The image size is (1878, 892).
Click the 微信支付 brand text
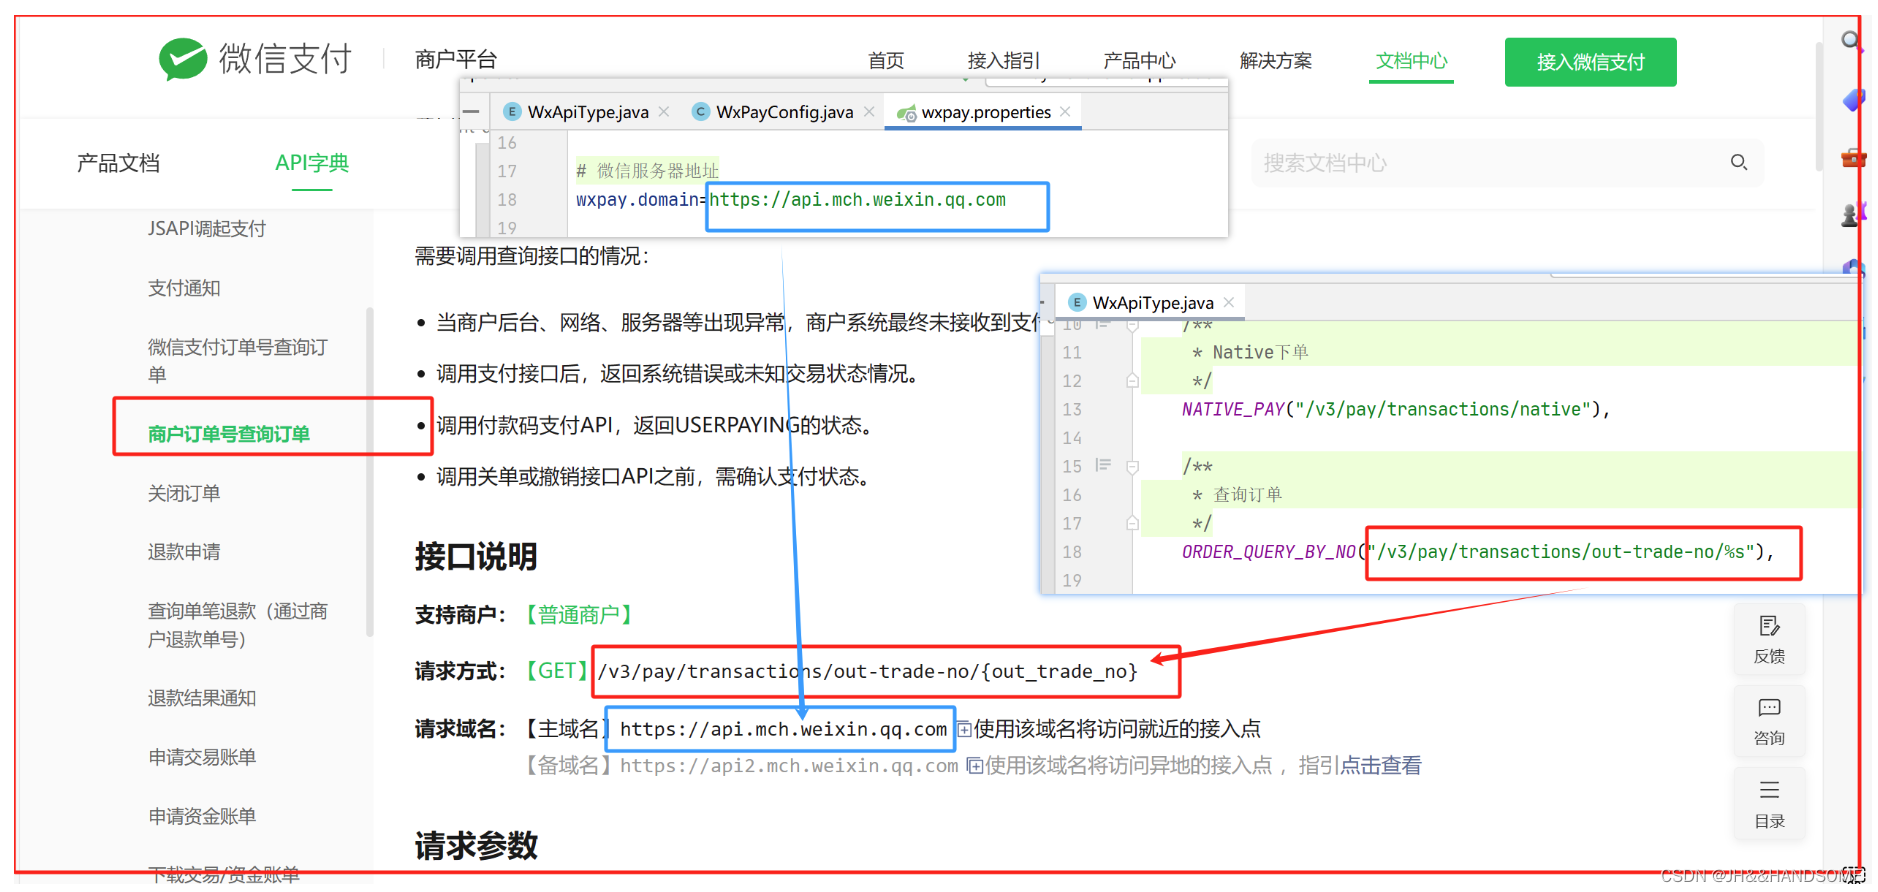[x=285, y=59]
